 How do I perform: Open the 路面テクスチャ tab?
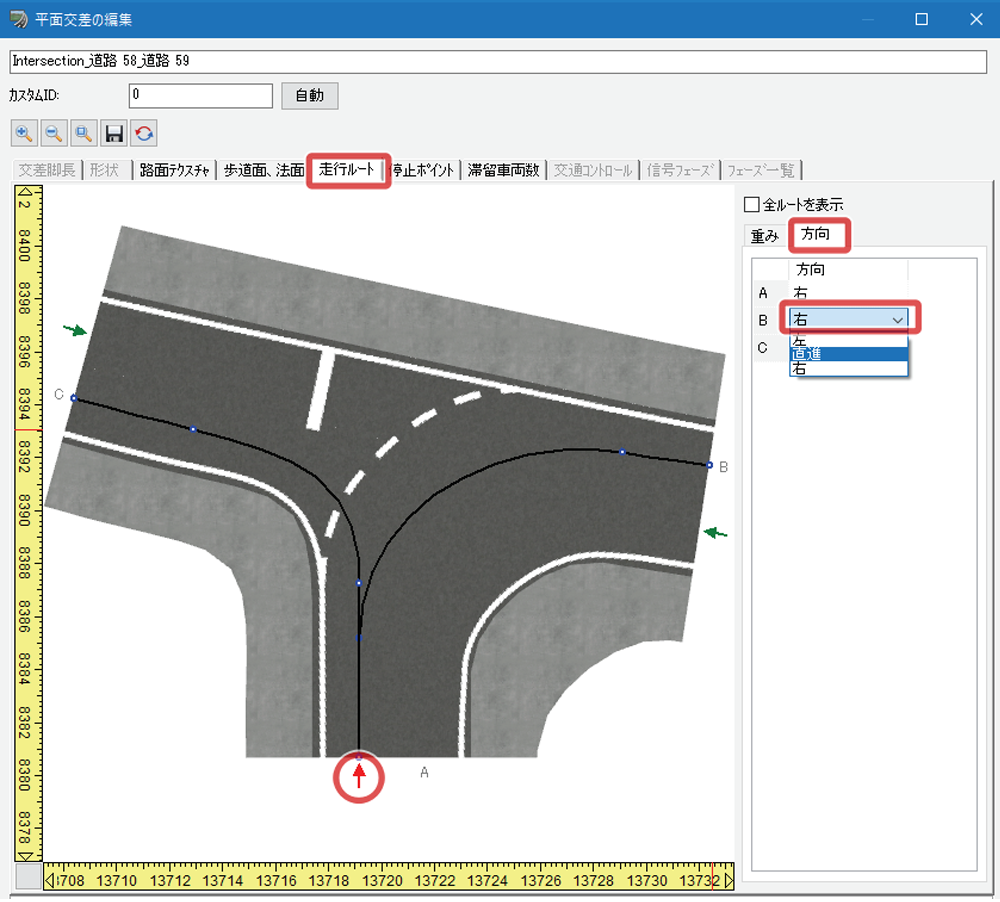174,170
